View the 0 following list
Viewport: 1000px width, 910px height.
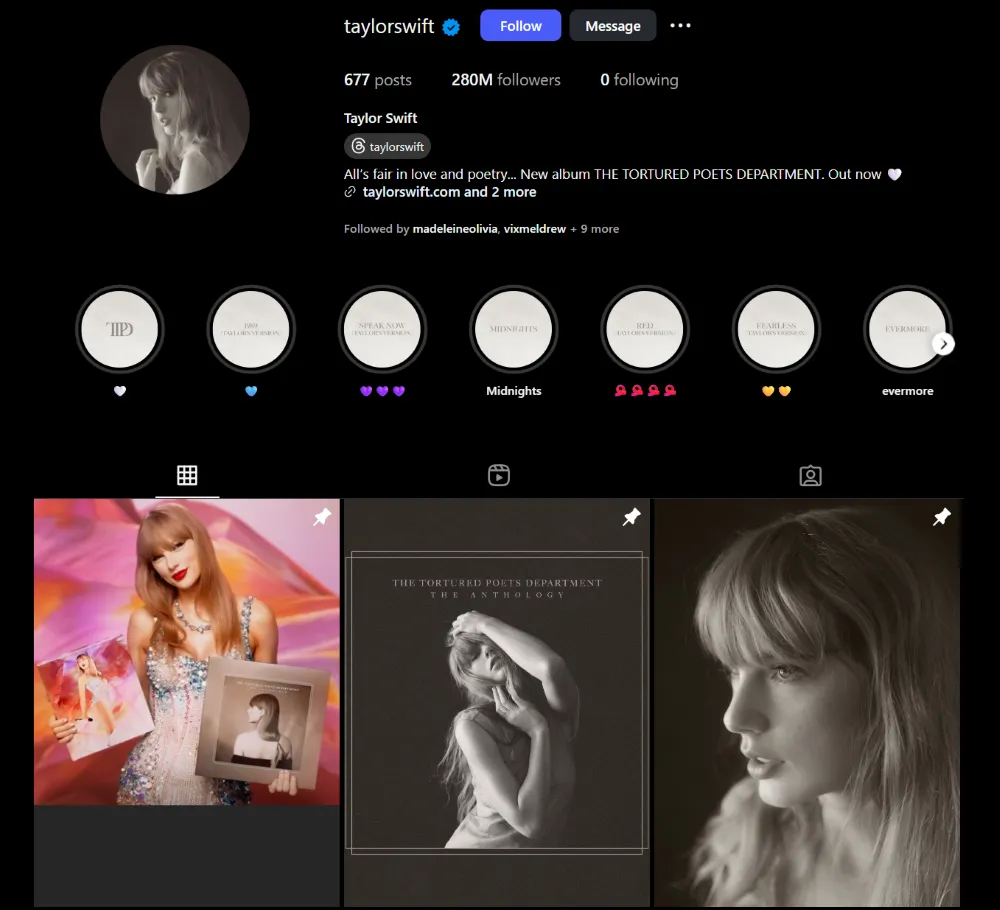[x=639, y=80]
